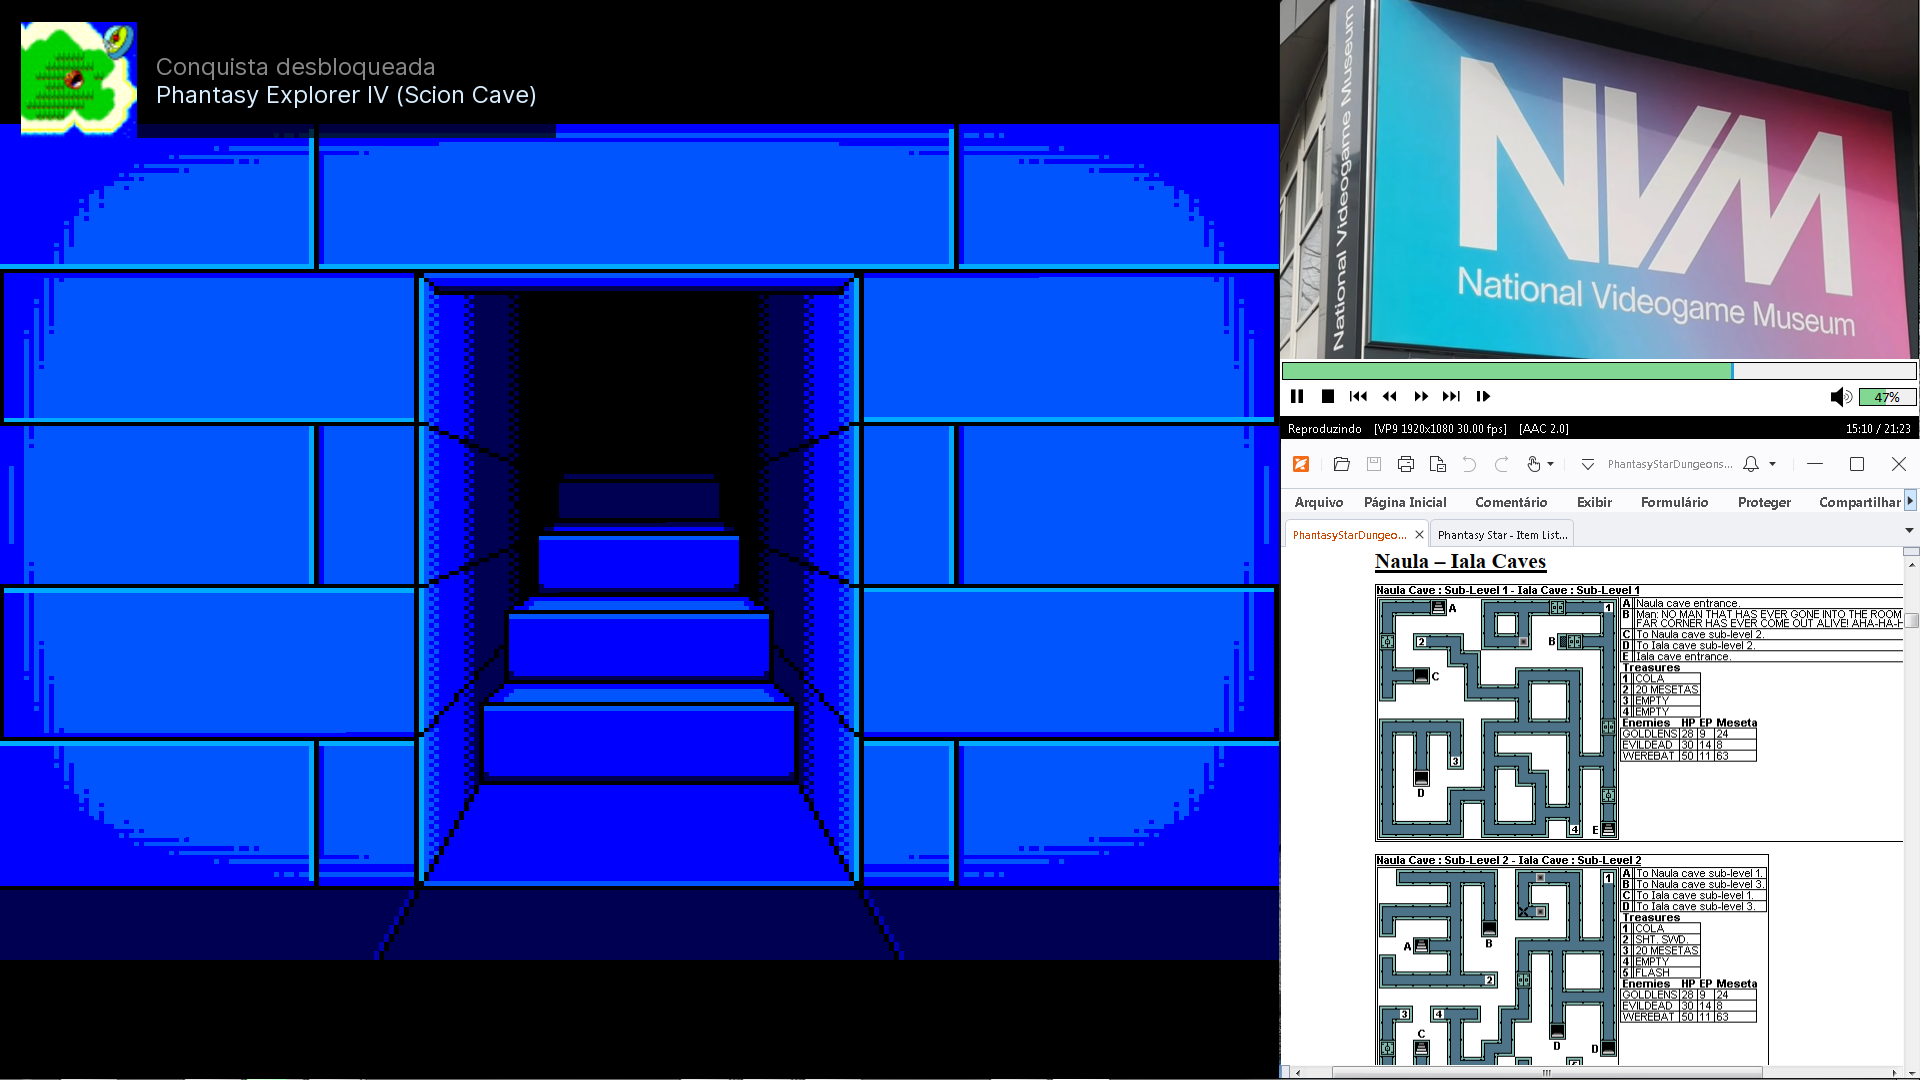Skip to previous track in player
The width and height of the screenshot is (1920, 1080).
point(1358,397)
